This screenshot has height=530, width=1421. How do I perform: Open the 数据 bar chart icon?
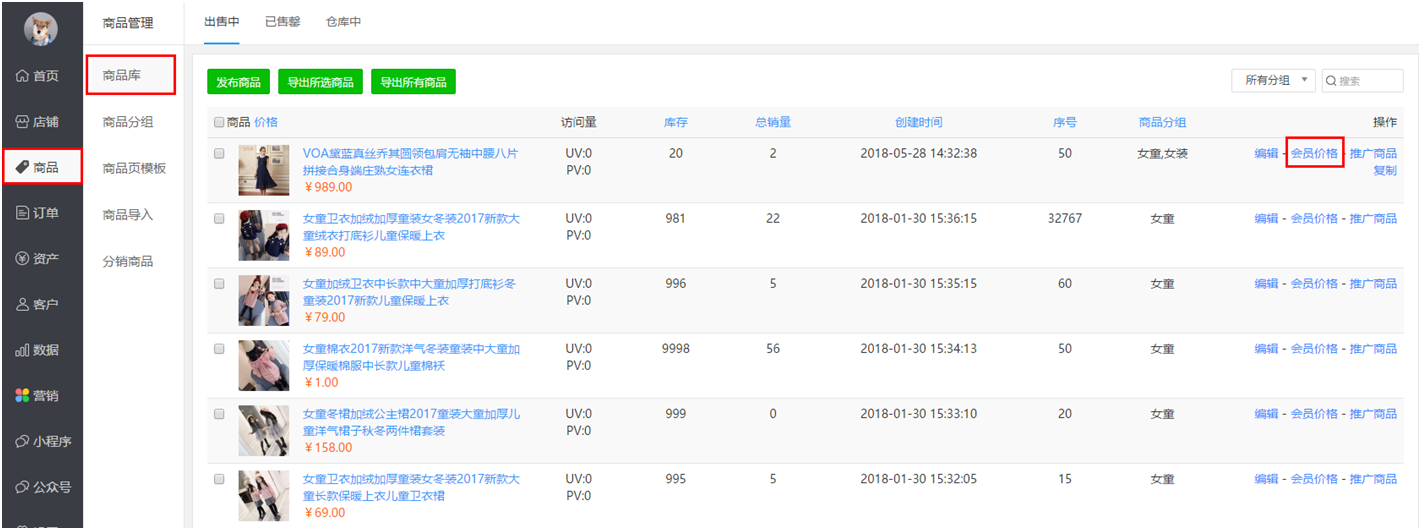point(22,351)
